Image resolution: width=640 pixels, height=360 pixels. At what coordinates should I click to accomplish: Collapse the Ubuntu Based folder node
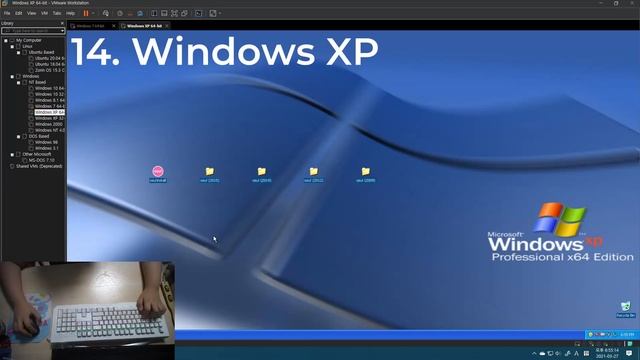click(18, 53)
